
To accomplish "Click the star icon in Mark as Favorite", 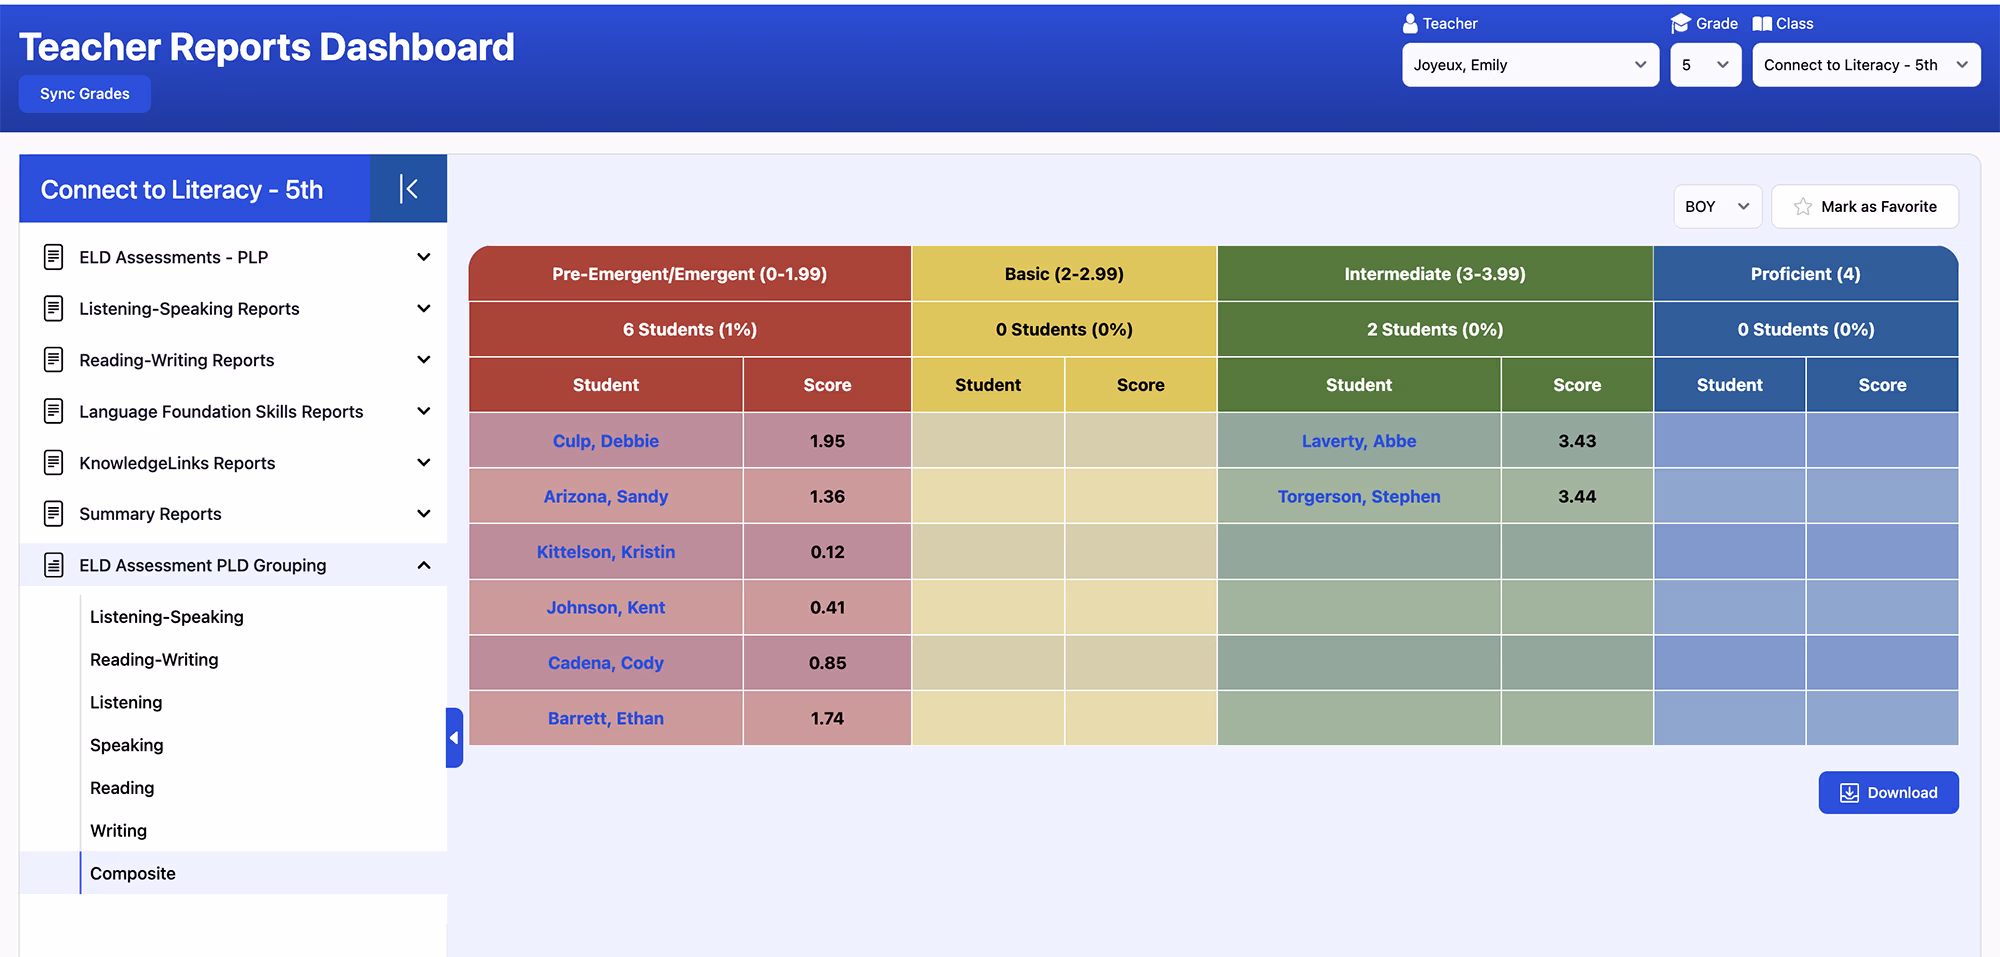I will [x=1803, y=206].
